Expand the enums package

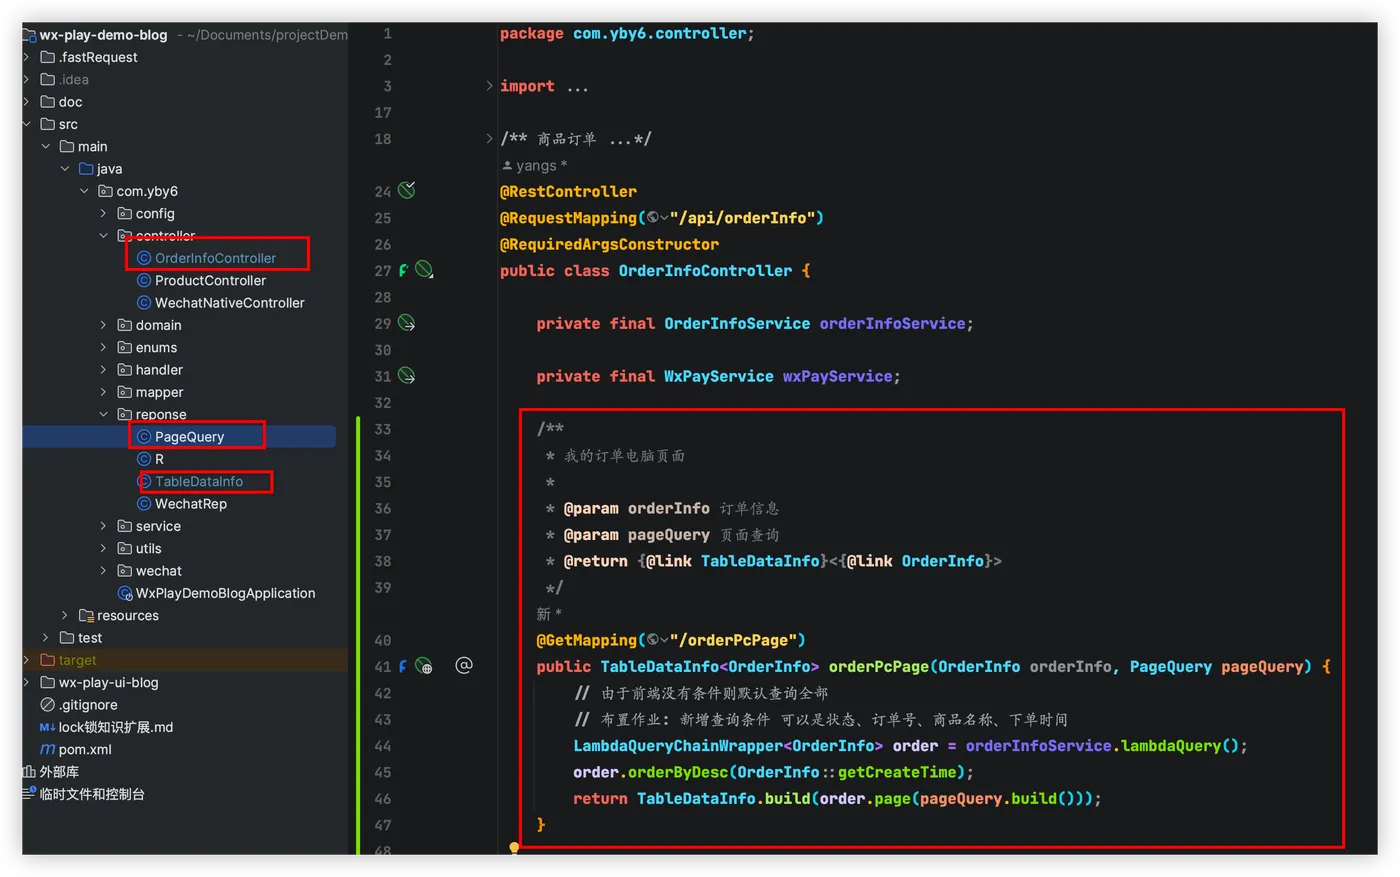pyautogui.click(x=103, y=347)
